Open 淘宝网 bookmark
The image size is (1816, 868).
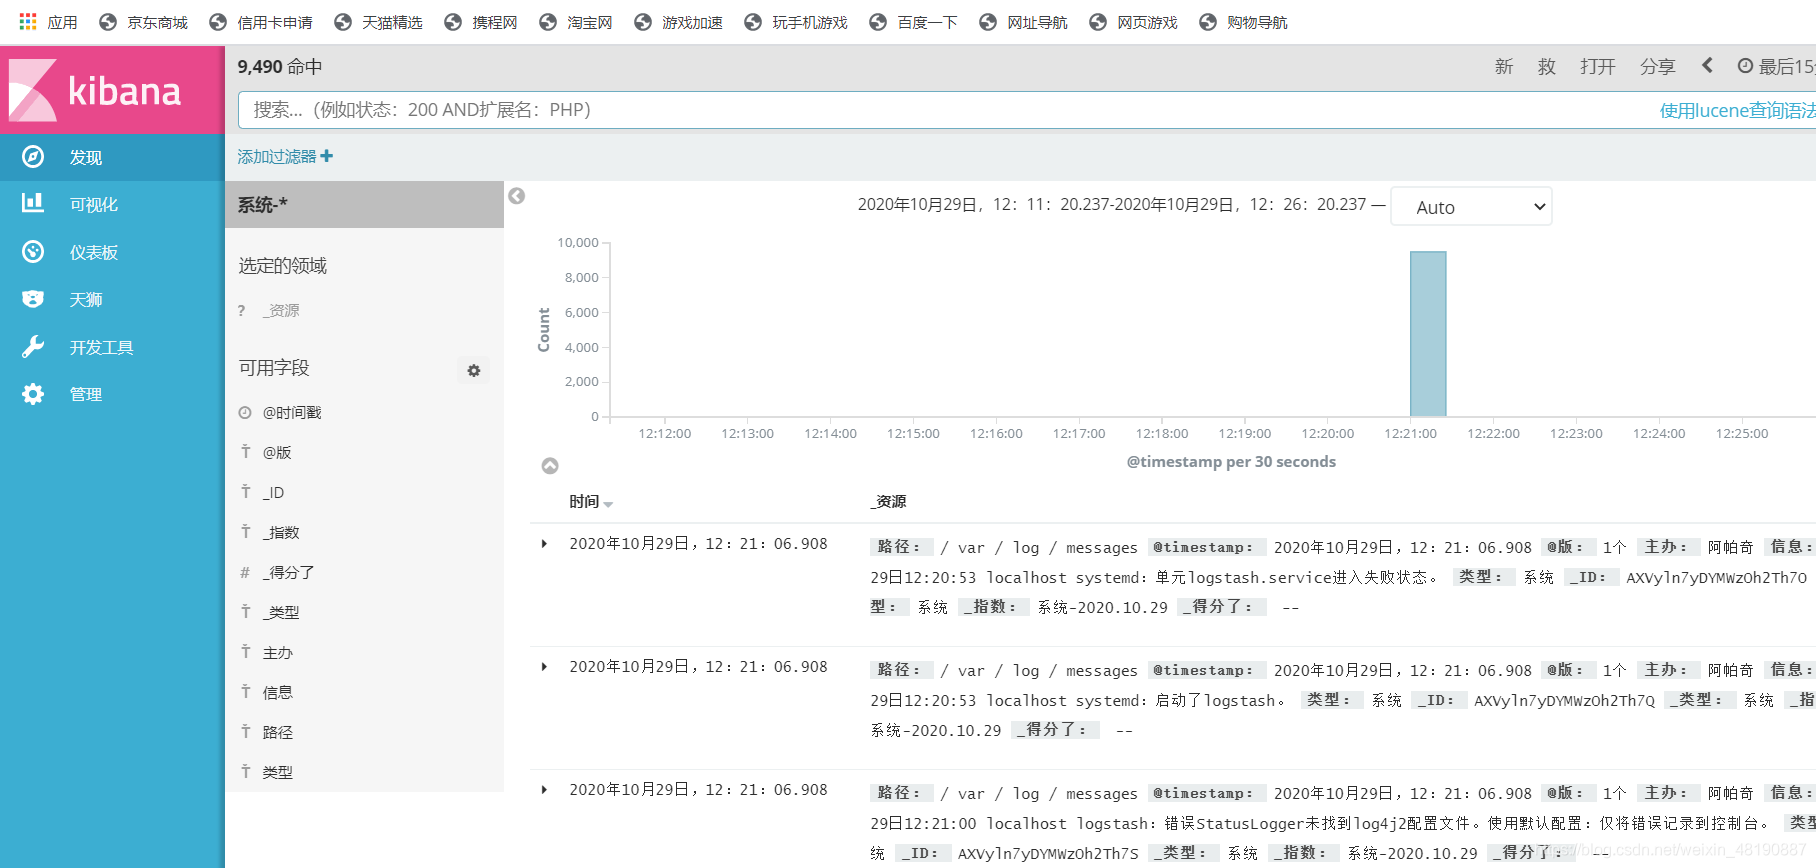click(x=576, y=22)
